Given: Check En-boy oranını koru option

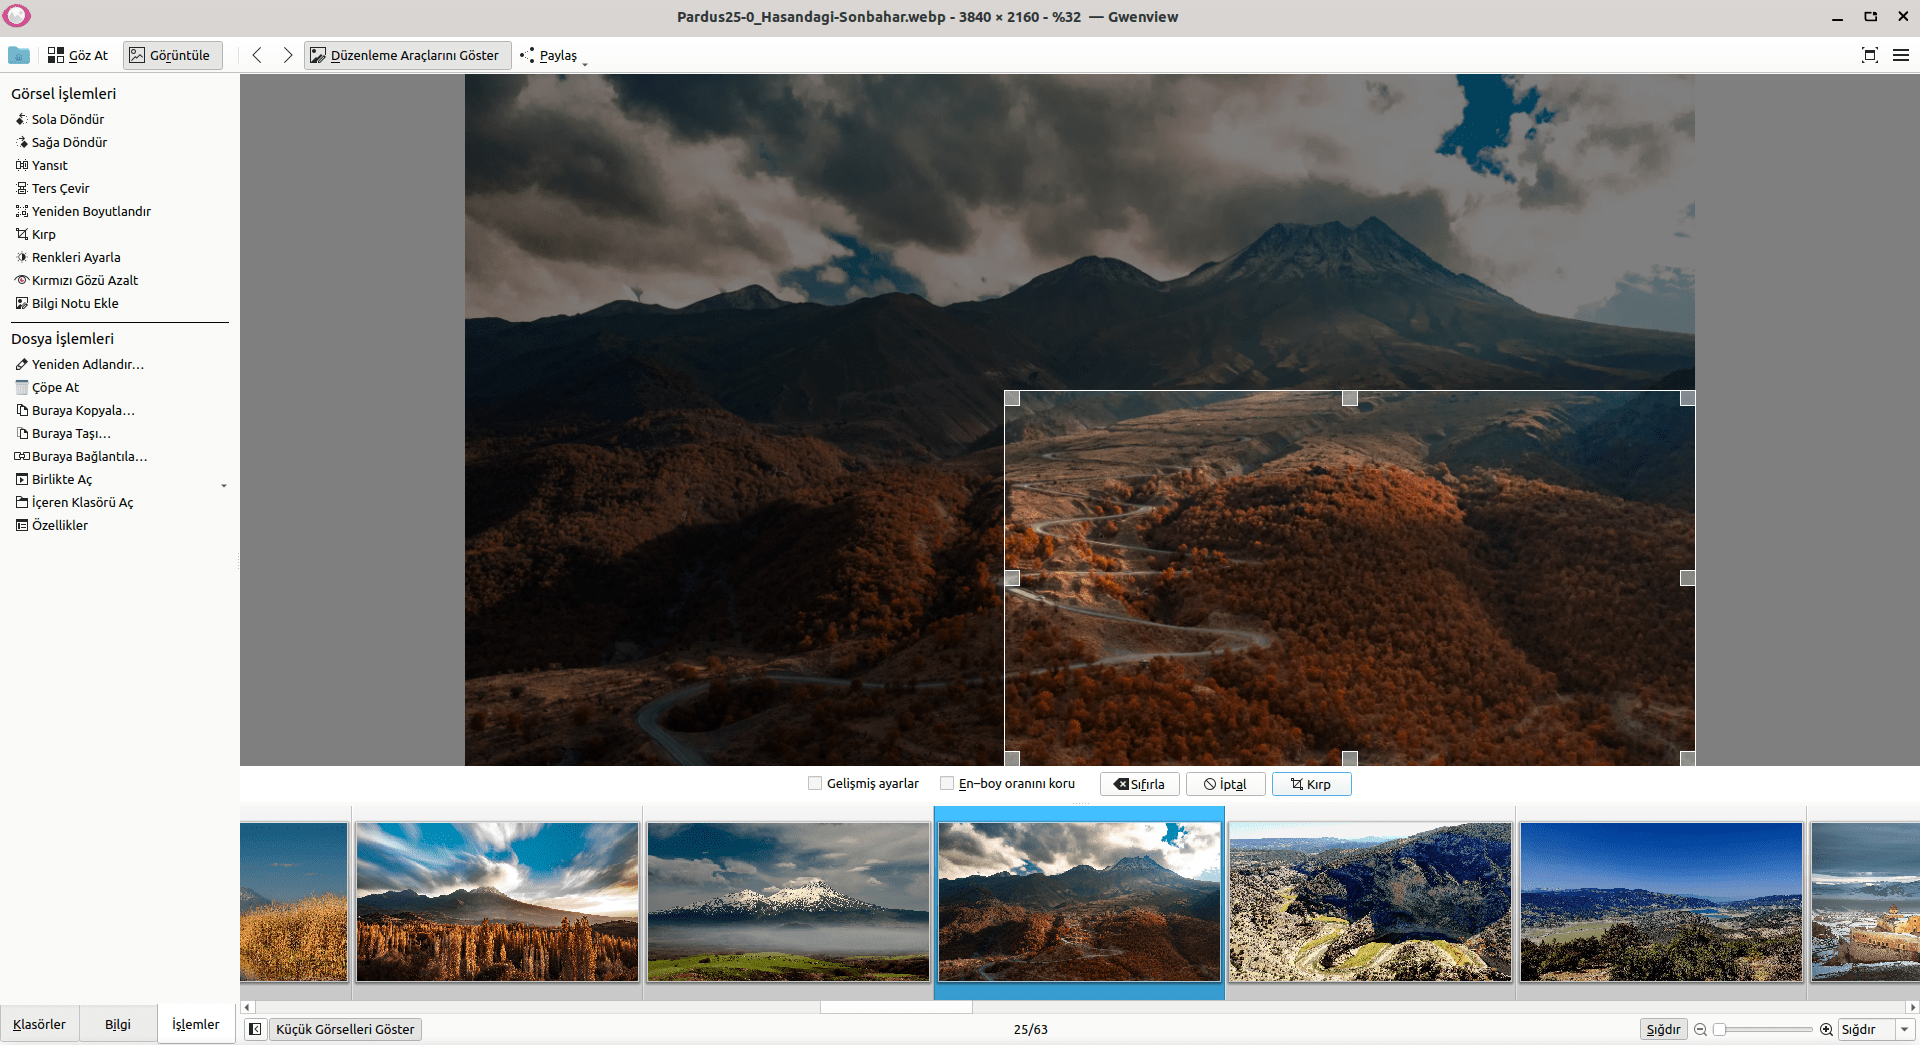Looking at the screenshot, I should (947, 784).
